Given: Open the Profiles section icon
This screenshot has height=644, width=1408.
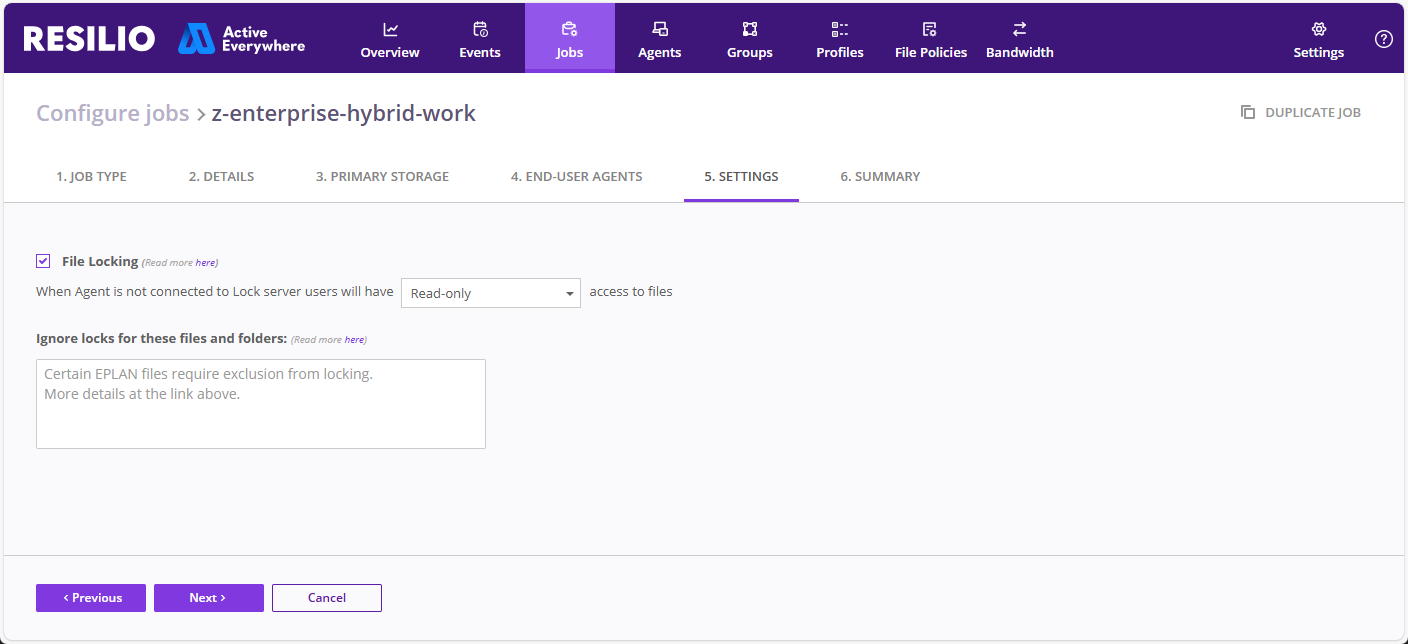Looking at the screenshot, I should click(x=840, y=29).
